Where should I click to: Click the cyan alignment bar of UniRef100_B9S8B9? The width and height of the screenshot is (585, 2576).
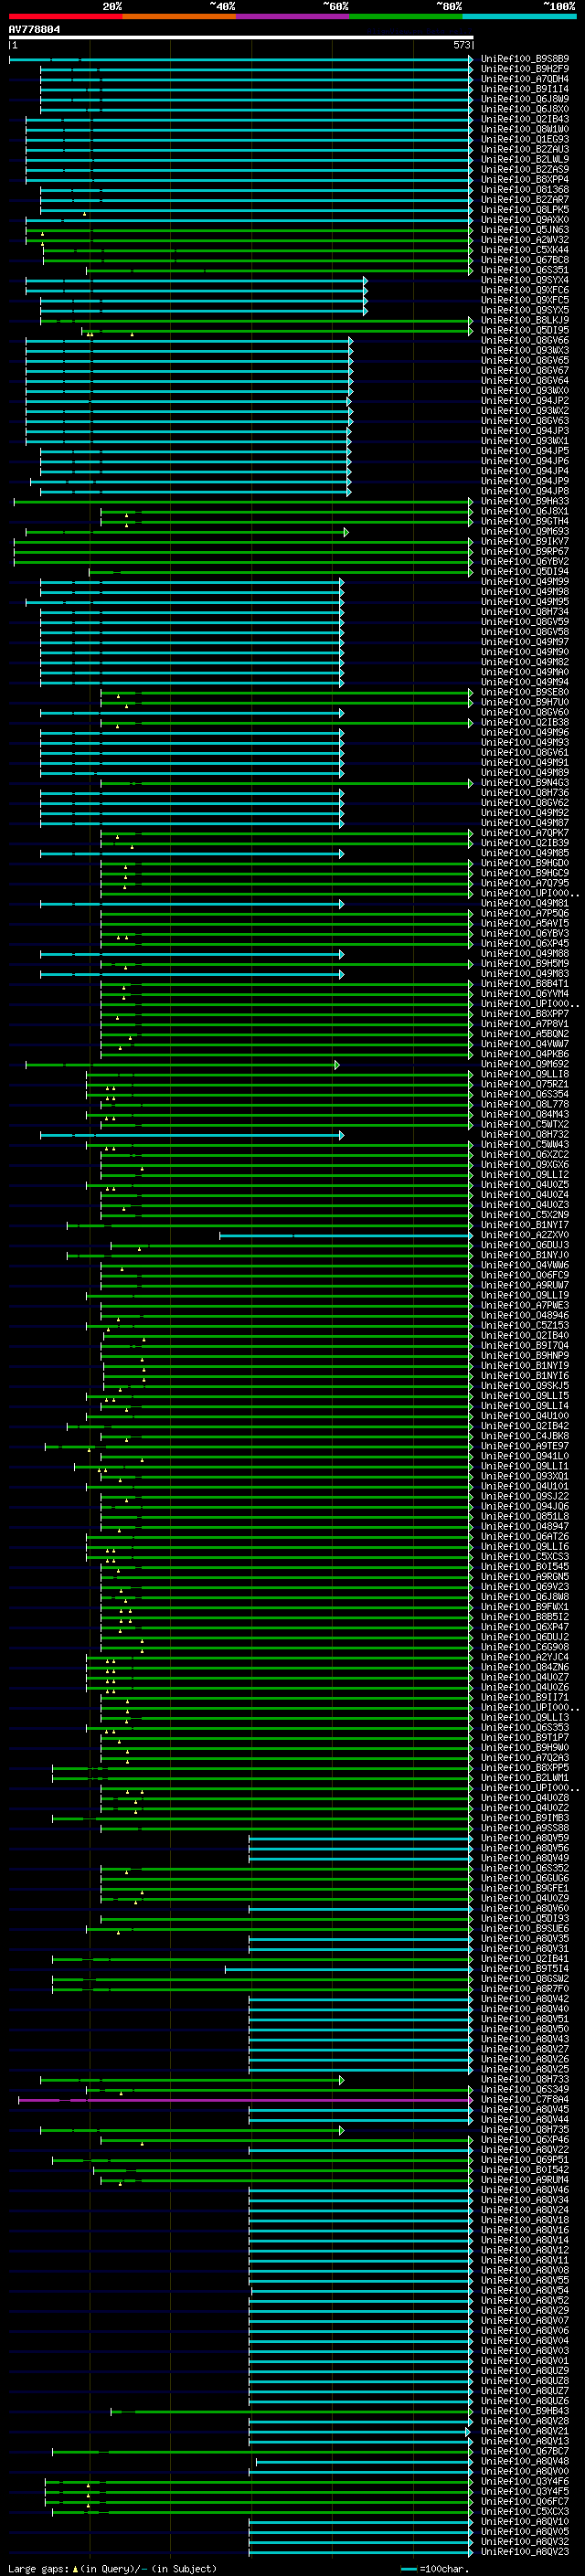tap(241, 60)
